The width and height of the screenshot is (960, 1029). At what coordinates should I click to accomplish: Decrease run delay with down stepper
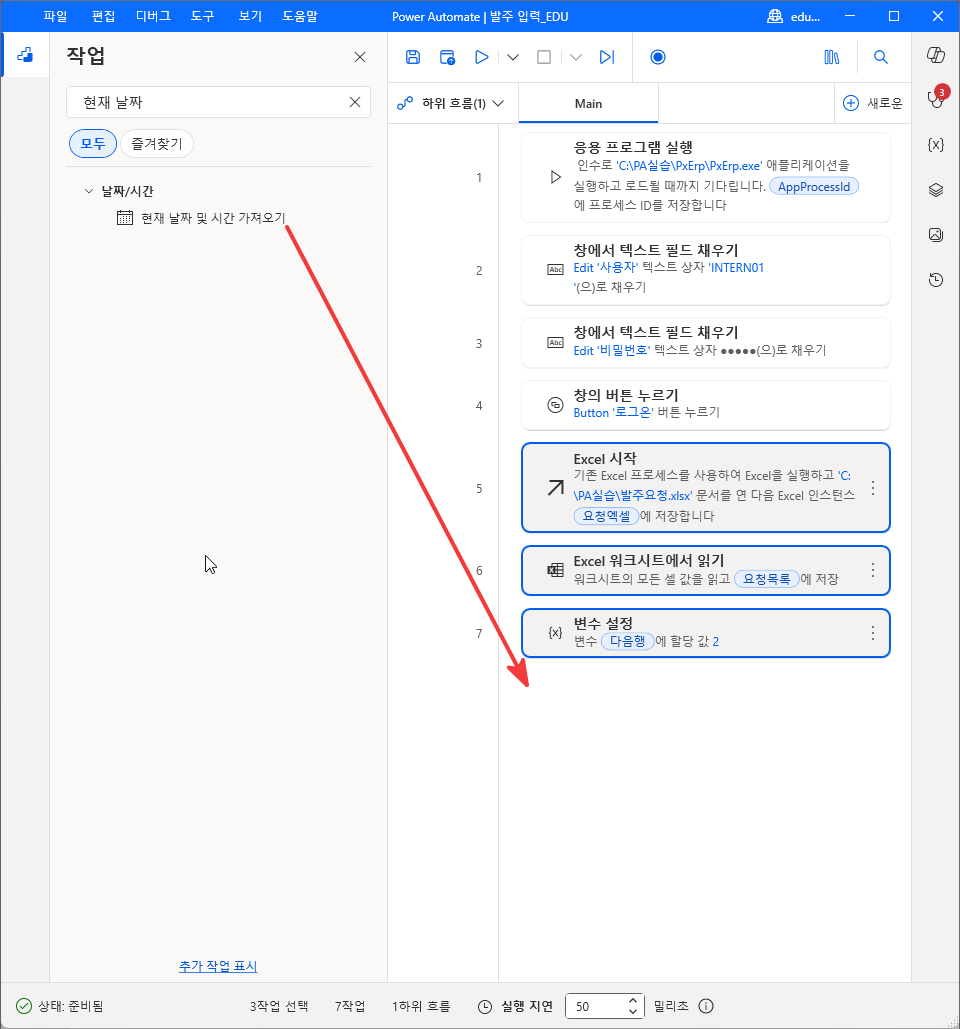point(633,1011)
